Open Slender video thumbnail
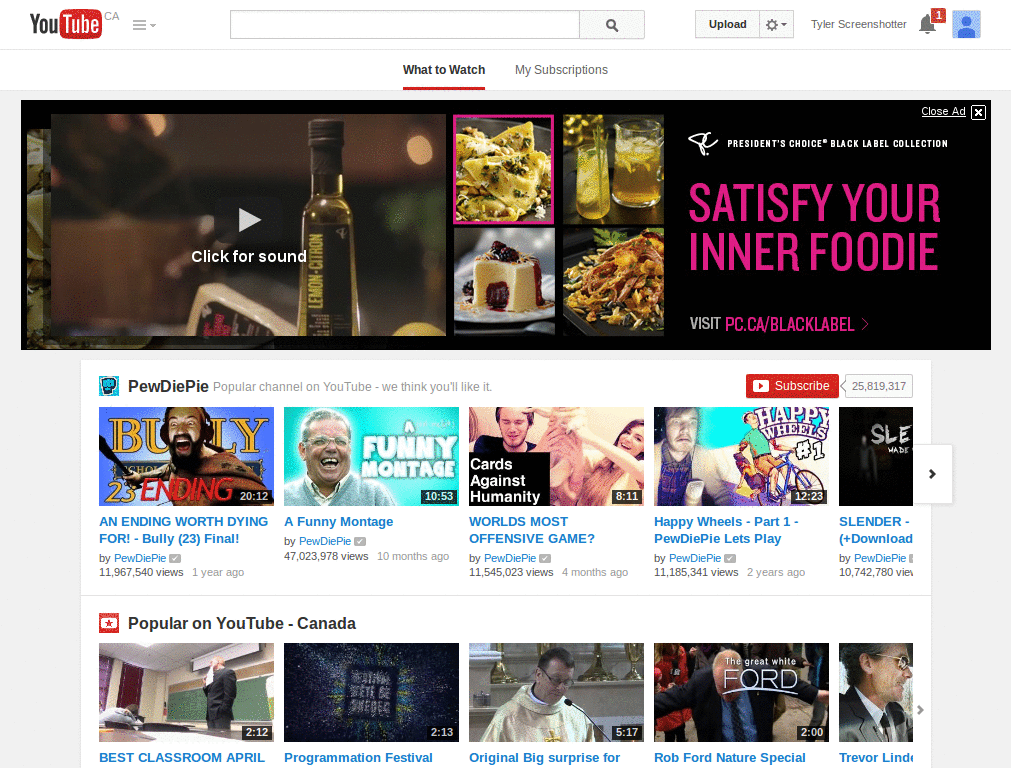This screenshot has width=1024, height=768. [876, 456]
